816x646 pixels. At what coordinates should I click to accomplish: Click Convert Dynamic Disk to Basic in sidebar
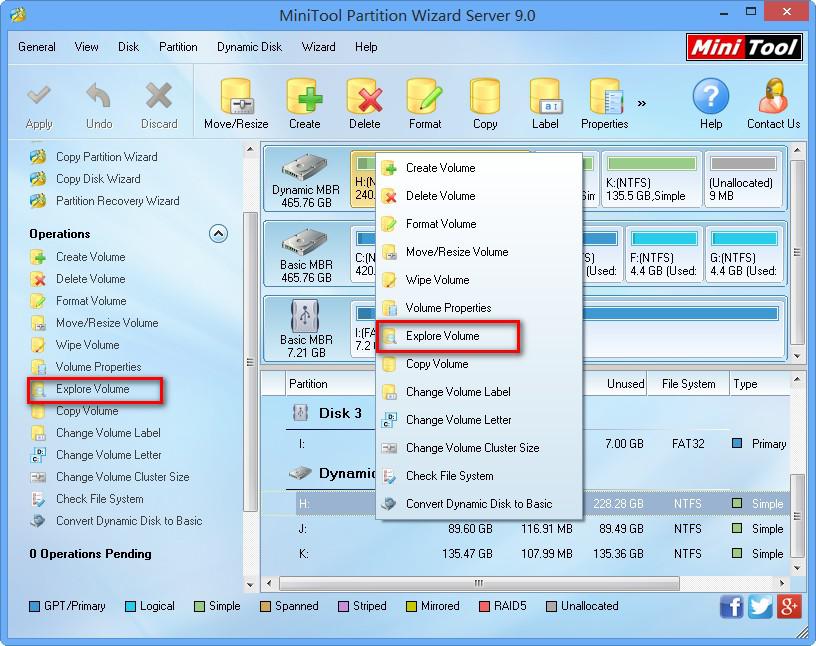click(129, 521)
